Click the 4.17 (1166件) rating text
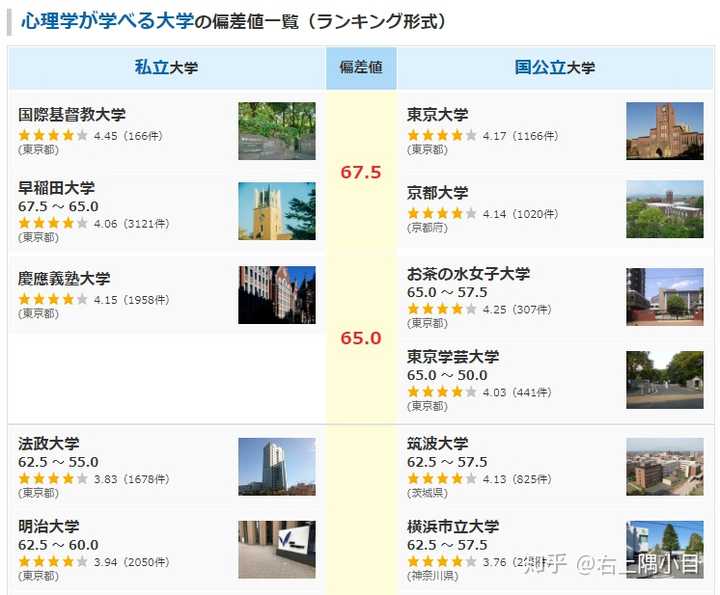 521,136
